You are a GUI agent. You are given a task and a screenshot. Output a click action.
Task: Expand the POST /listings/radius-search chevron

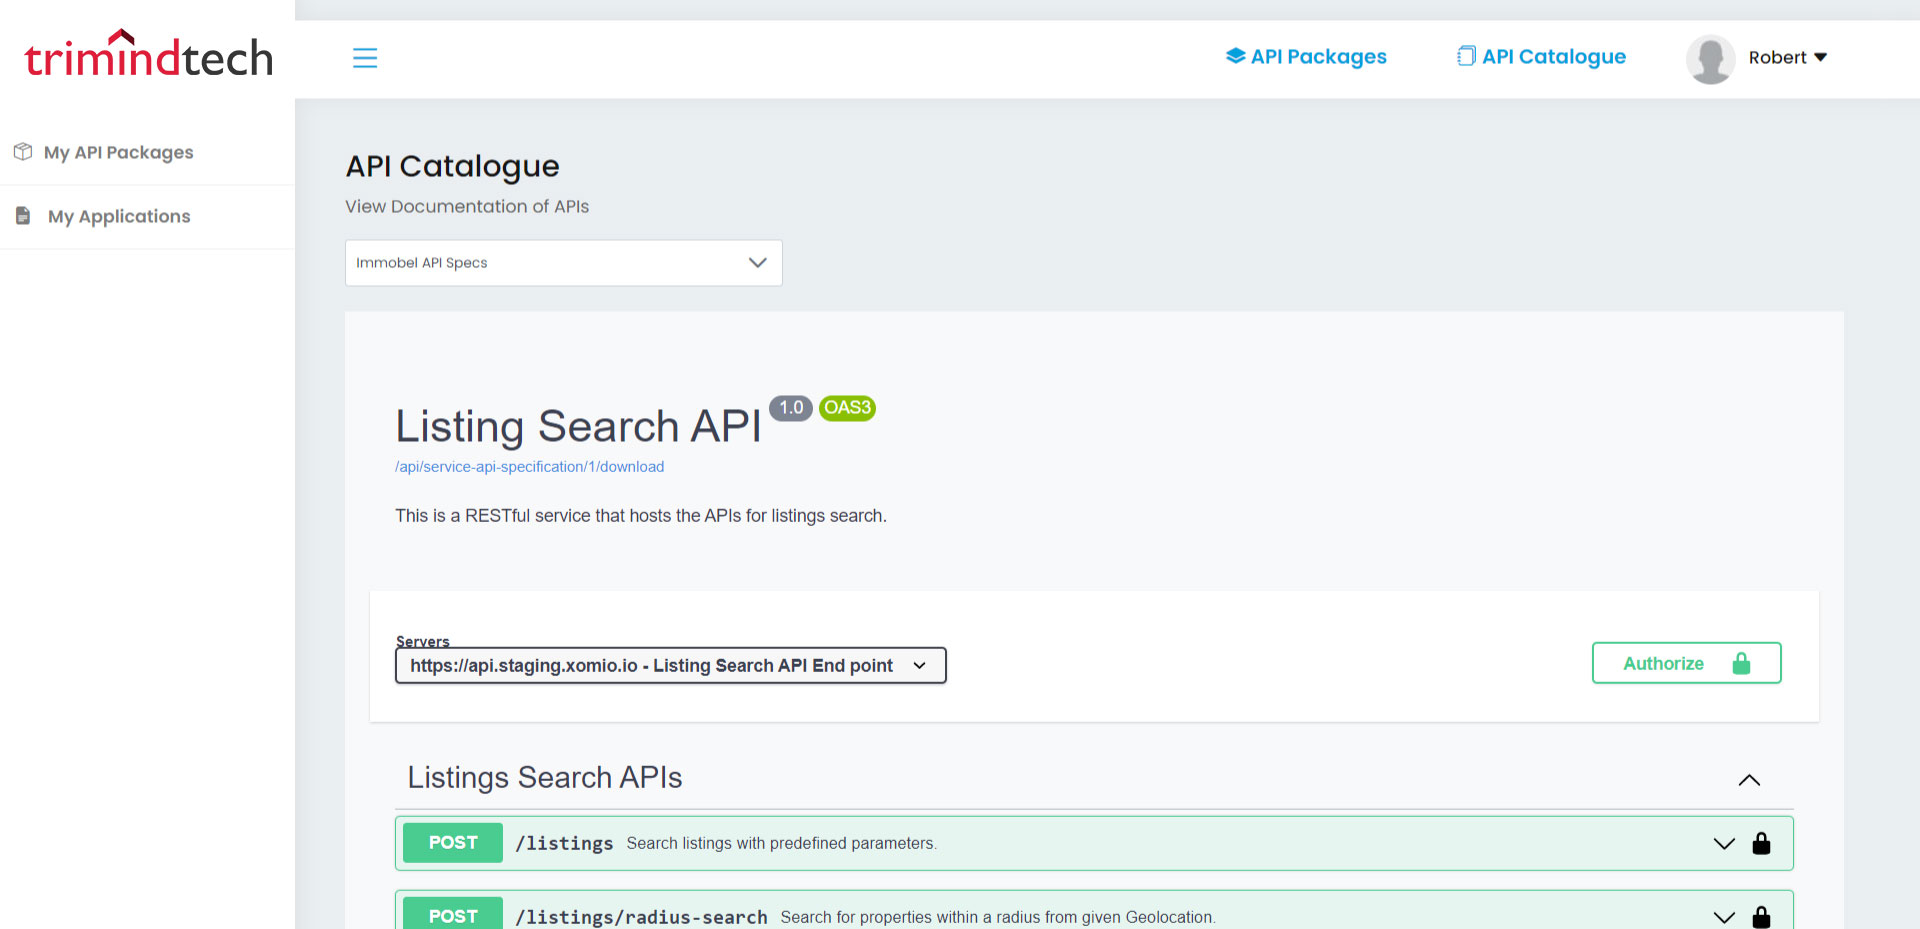[x=1724, y=916]
